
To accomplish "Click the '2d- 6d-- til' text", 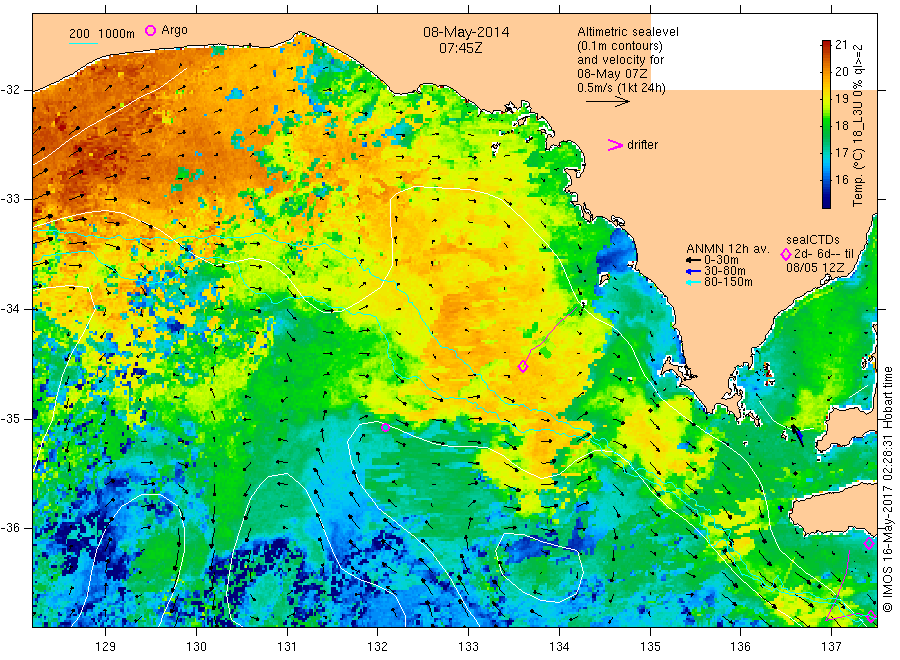I will click(824, 254).
